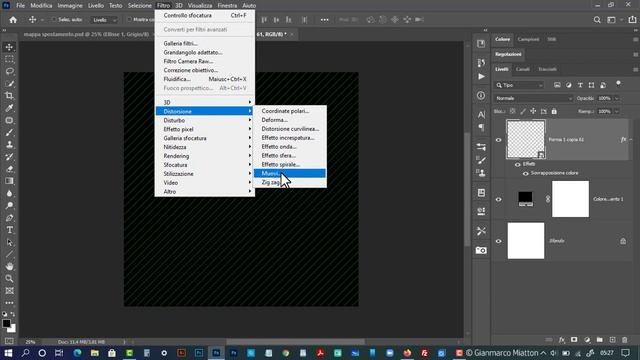Viewport: 640px width, 360px height.
Task: Expand the Sfocatura submenu
Action: tap(205, 165)
